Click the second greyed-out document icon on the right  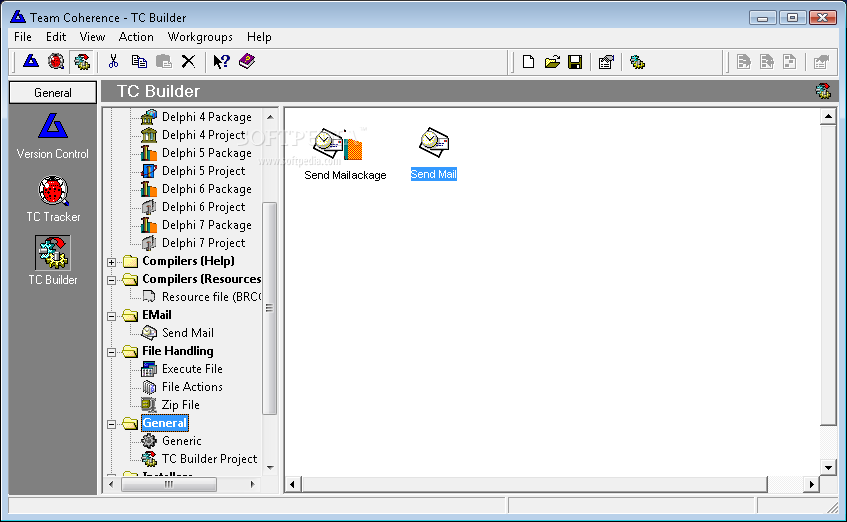(x=767, y=62)
